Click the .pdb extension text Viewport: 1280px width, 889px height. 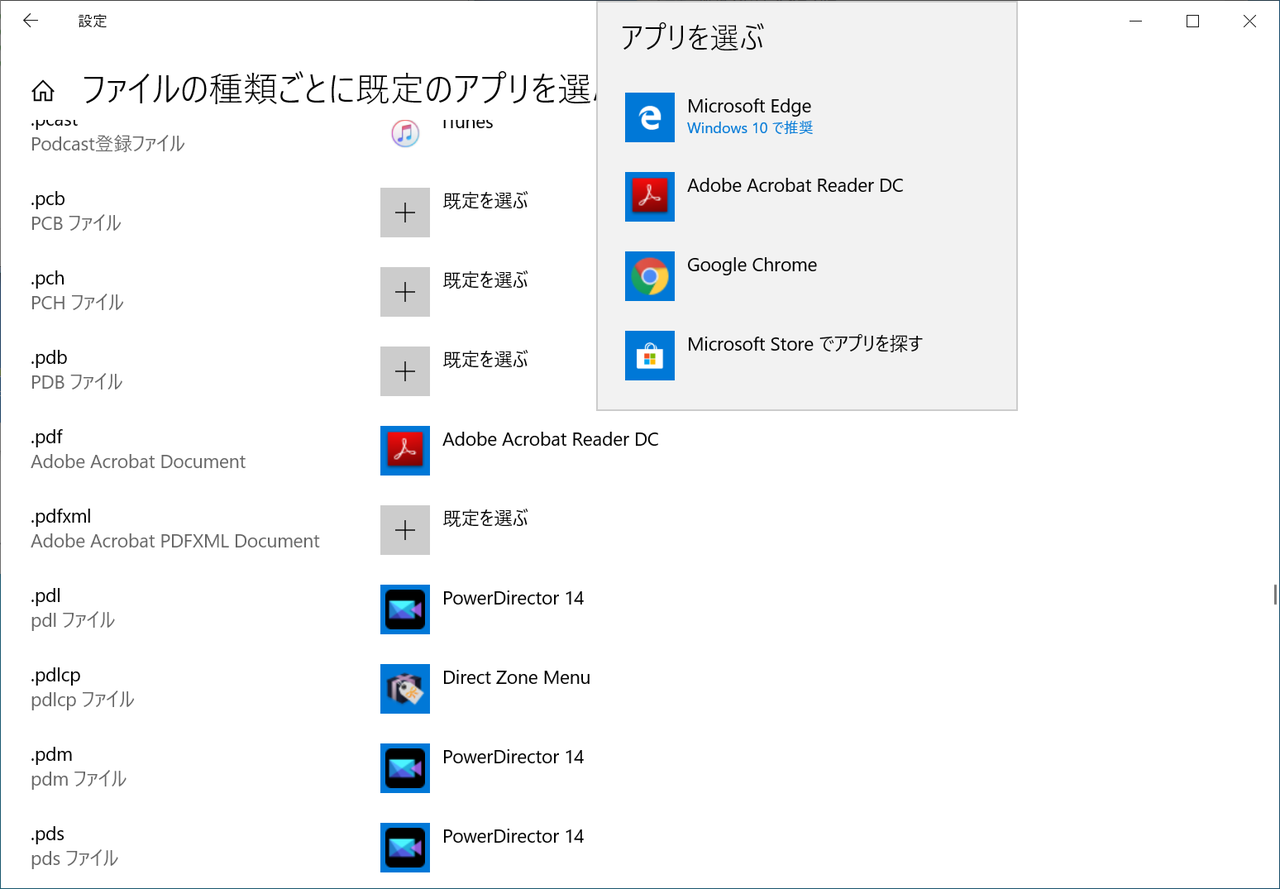(x=49, y=357)
